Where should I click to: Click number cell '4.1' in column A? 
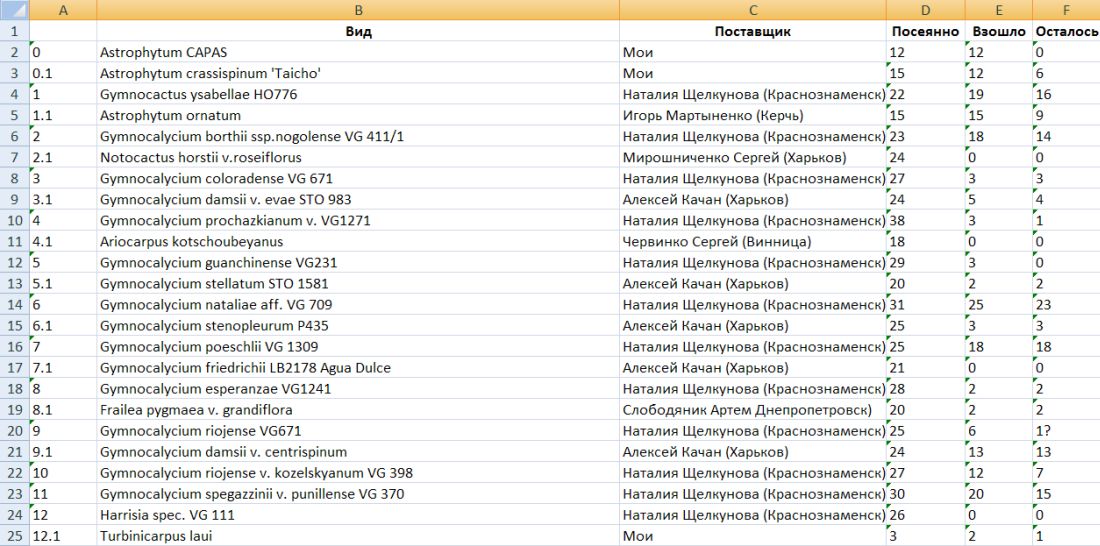point(63,241)
